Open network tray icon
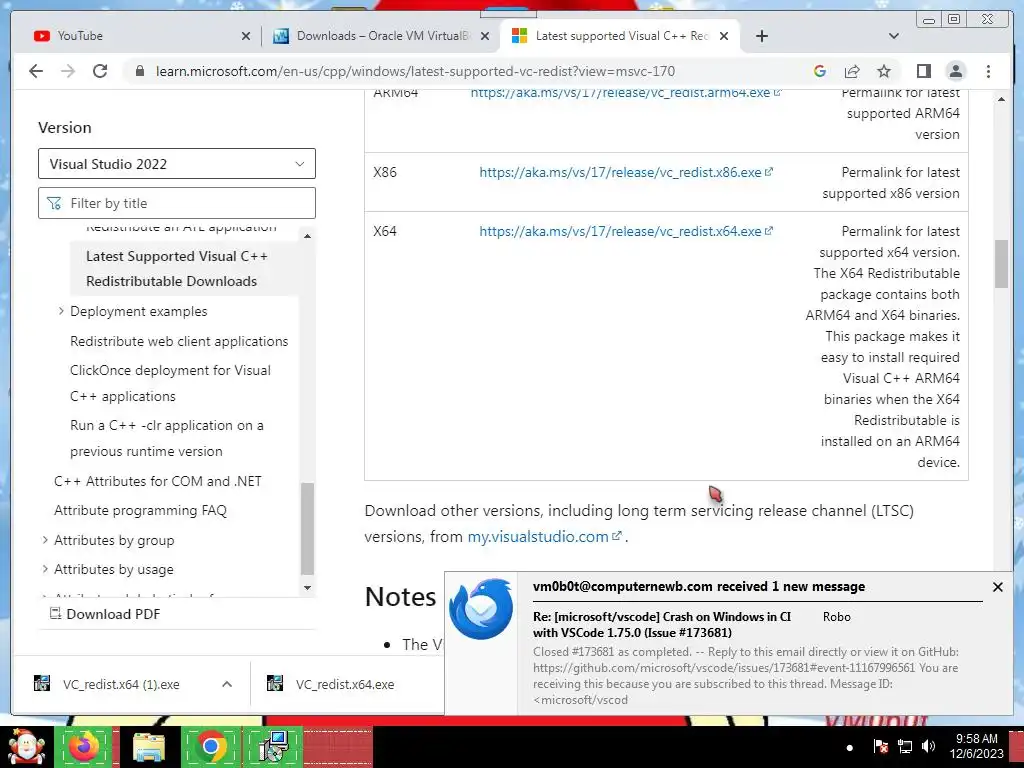Screen dimensions: 1024x768 pyautogui.click(x=904, y=746)
